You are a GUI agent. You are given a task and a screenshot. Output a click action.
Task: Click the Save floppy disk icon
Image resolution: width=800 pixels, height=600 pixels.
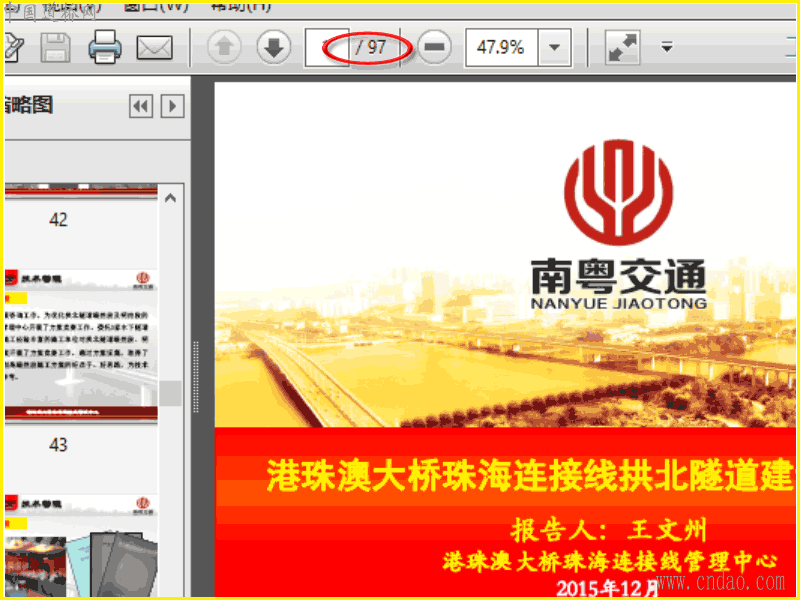coord(55,47)
